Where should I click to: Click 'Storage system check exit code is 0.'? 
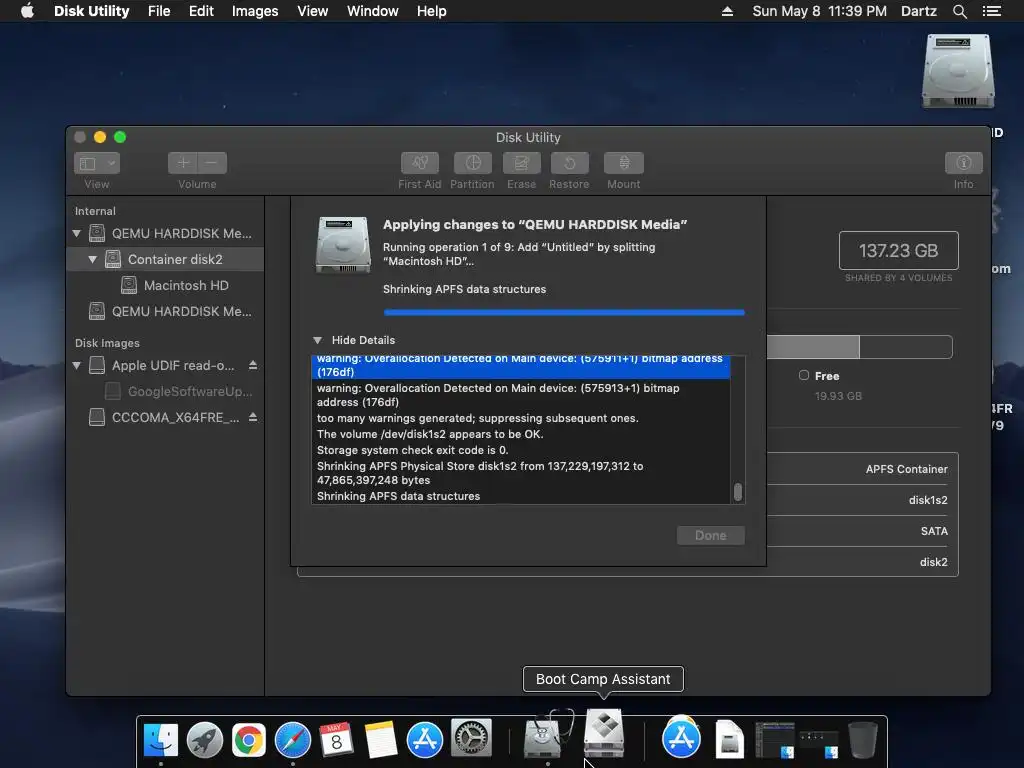click(413, 450)
